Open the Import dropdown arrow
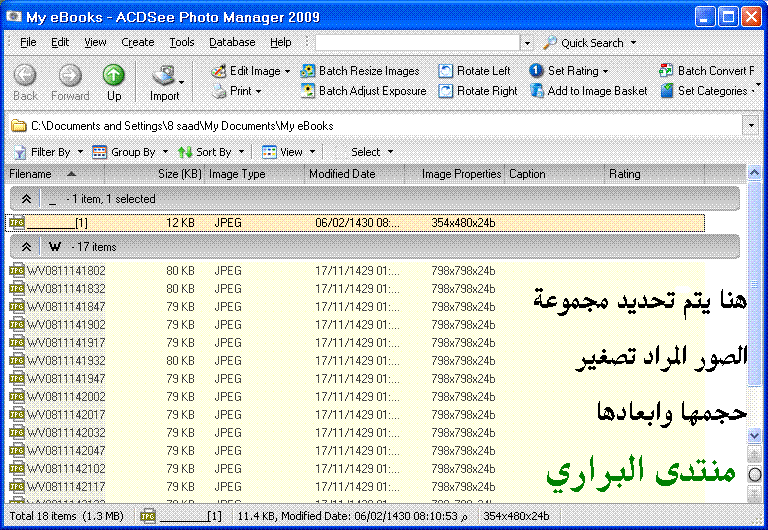This screenshot has width=768, height=530. point(181,82)
